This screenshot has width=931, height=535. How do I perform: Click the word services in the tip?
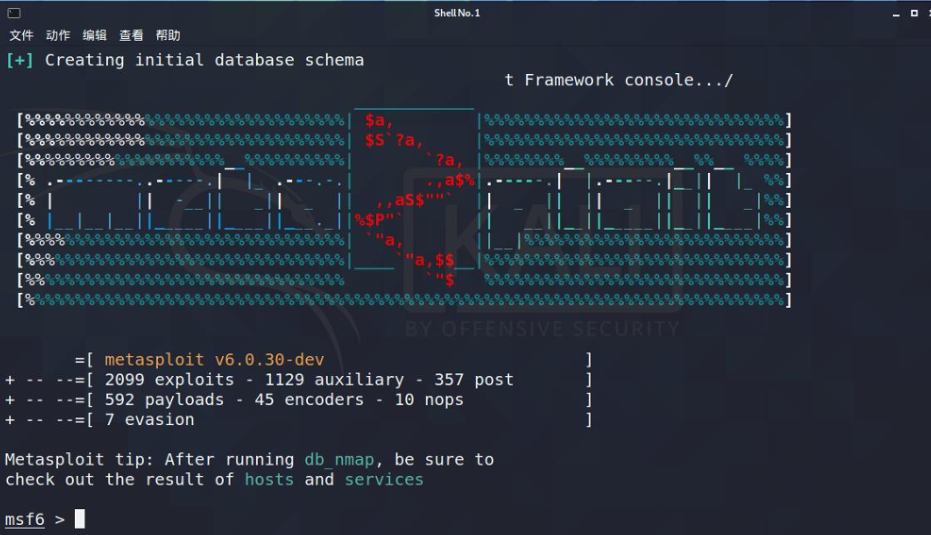(384, 480)
